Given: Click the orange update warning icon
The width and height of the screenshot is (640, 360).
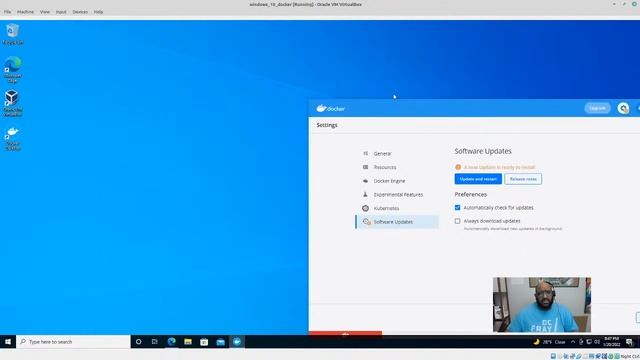Looking at the screenshot, I should (x=458, y=167).
